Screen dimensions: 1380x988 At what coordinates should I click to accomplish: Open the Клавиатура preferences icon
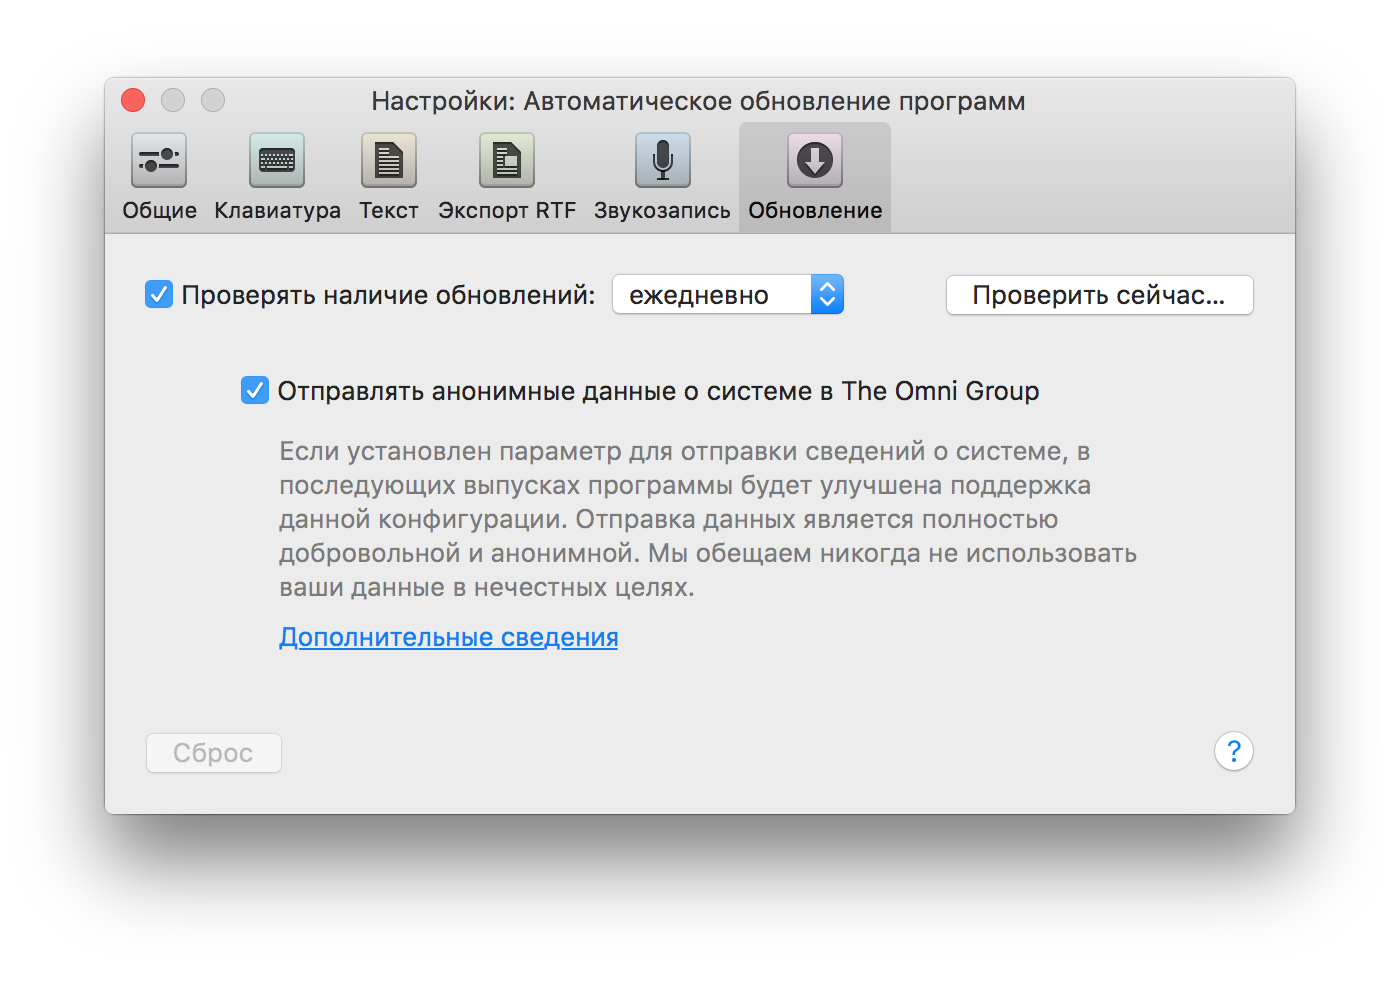277,160
